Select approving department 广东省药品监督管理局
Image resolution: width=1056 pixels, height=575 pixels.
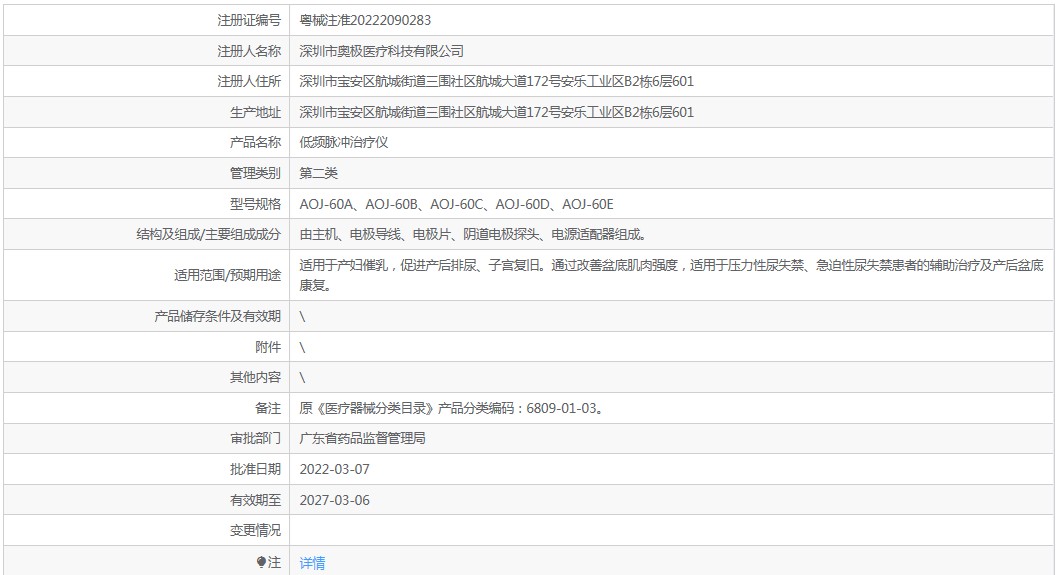tap(362, 438)
